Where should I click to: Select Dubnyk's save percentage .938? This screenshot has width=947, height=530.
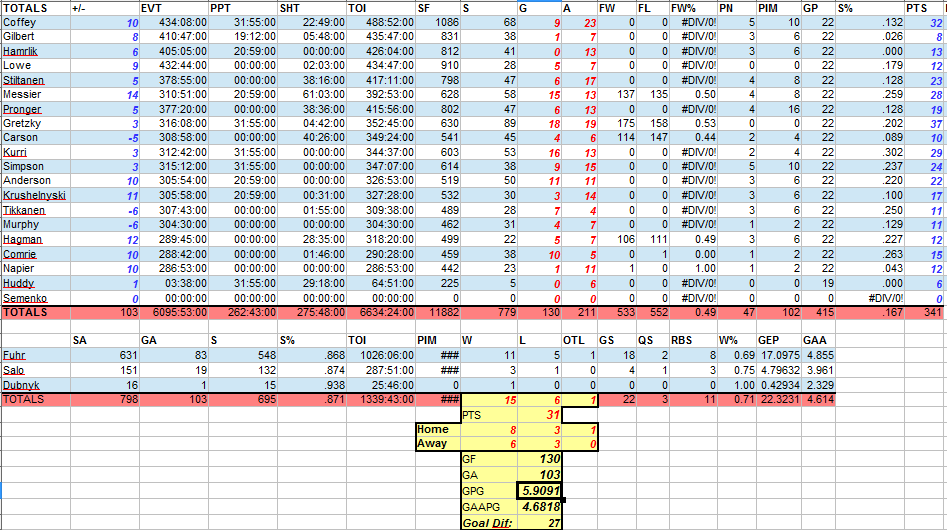(x=312, y=385)
